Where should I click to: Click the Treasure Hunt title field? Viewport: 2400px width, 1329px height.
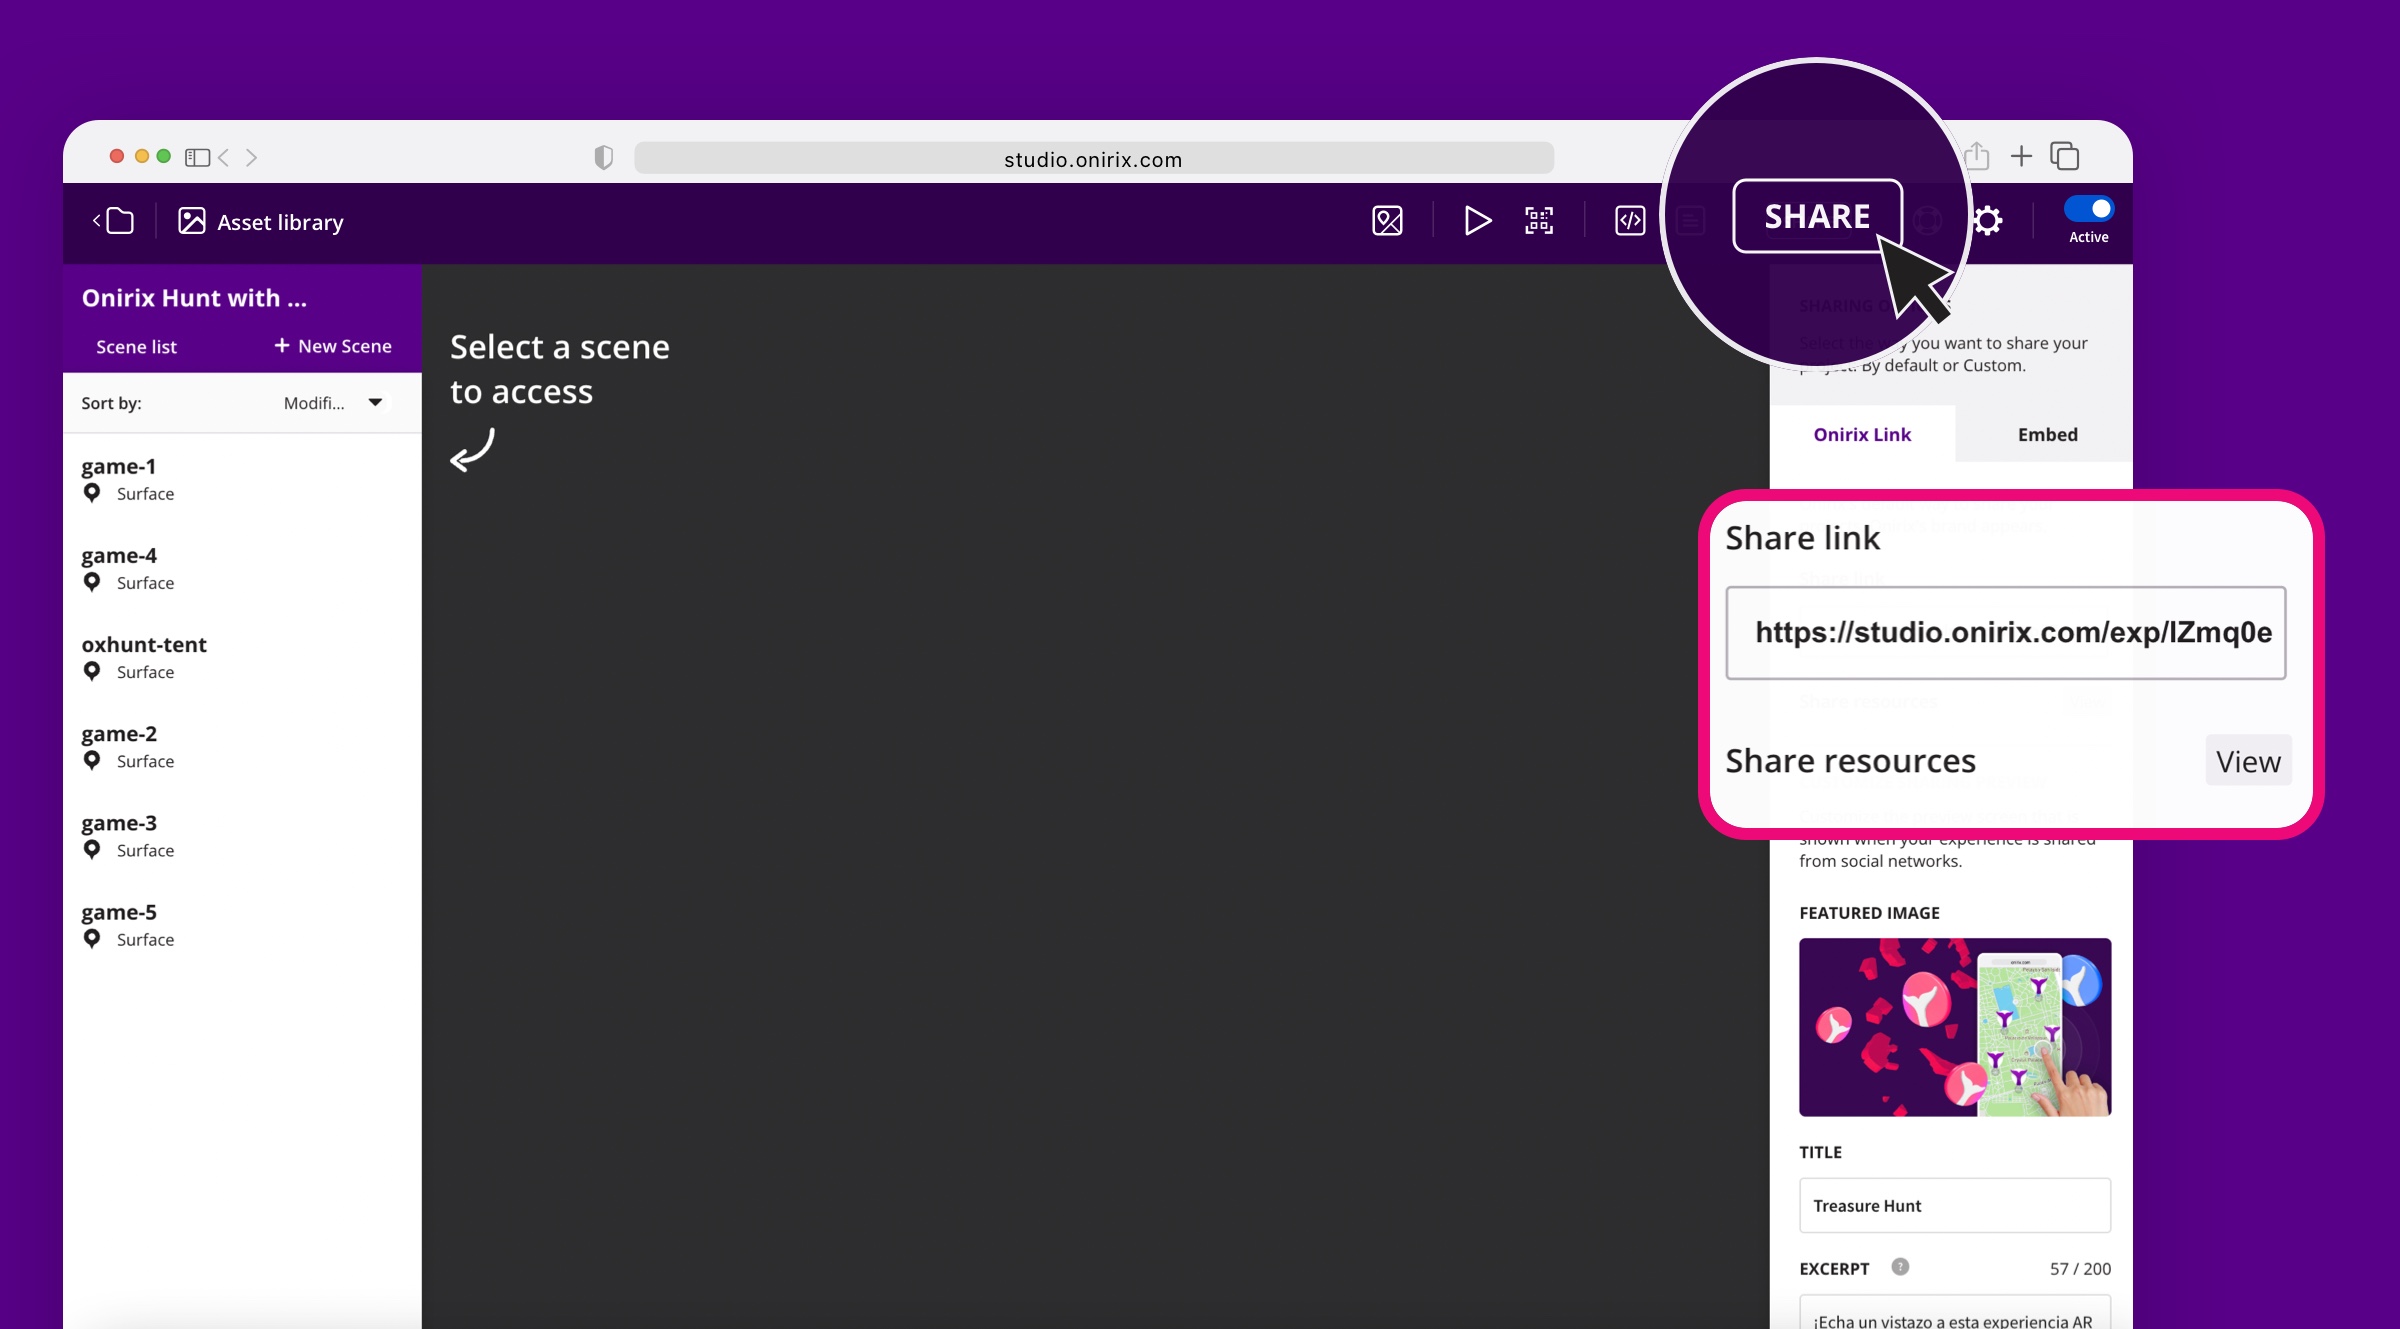coord(1954,1205)
